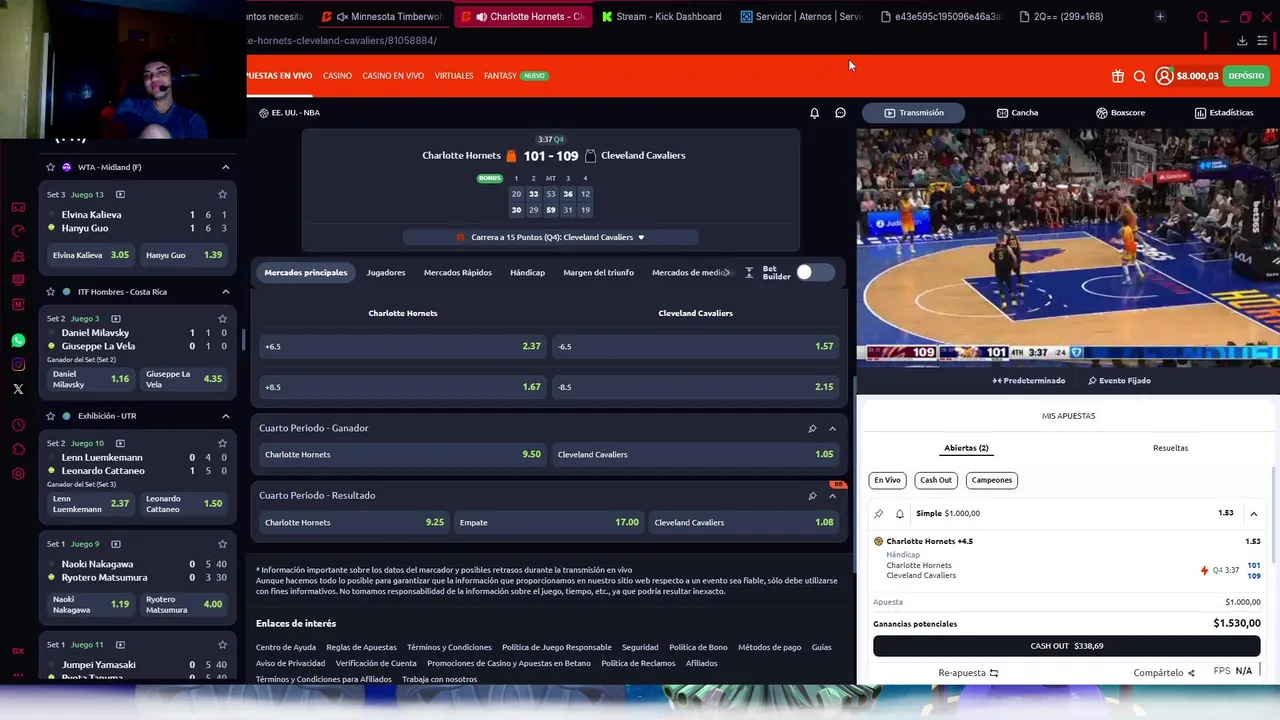The image size is (1280, 720).
Task: Open Carrera a 15 Puntos dropdown
Action: point(551,237)
